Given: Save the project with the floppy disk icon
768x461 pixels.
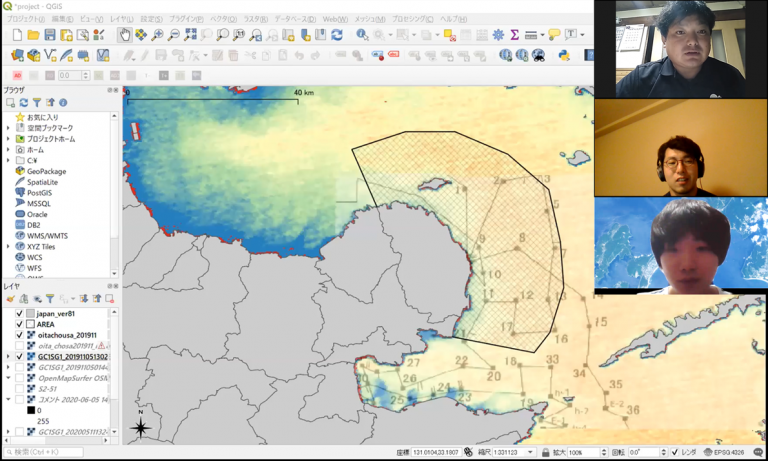Looking at the screenshot, I should pos(50,35).
